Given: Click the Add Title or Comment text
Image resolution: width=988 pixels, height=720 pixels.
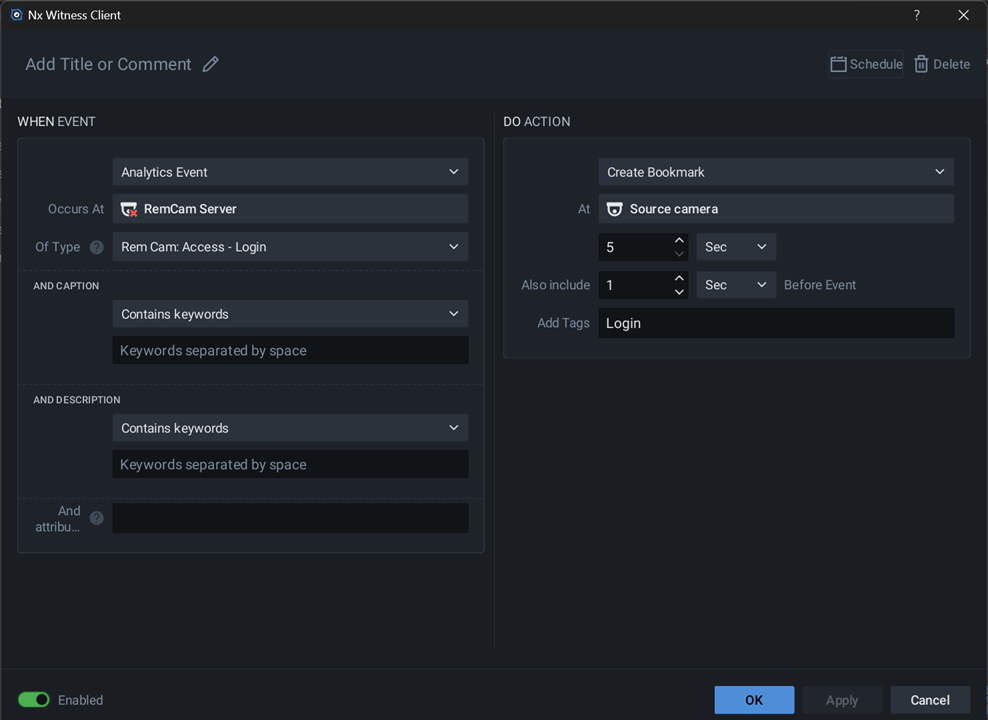Looking at the screenshot, I should [108, 64].
